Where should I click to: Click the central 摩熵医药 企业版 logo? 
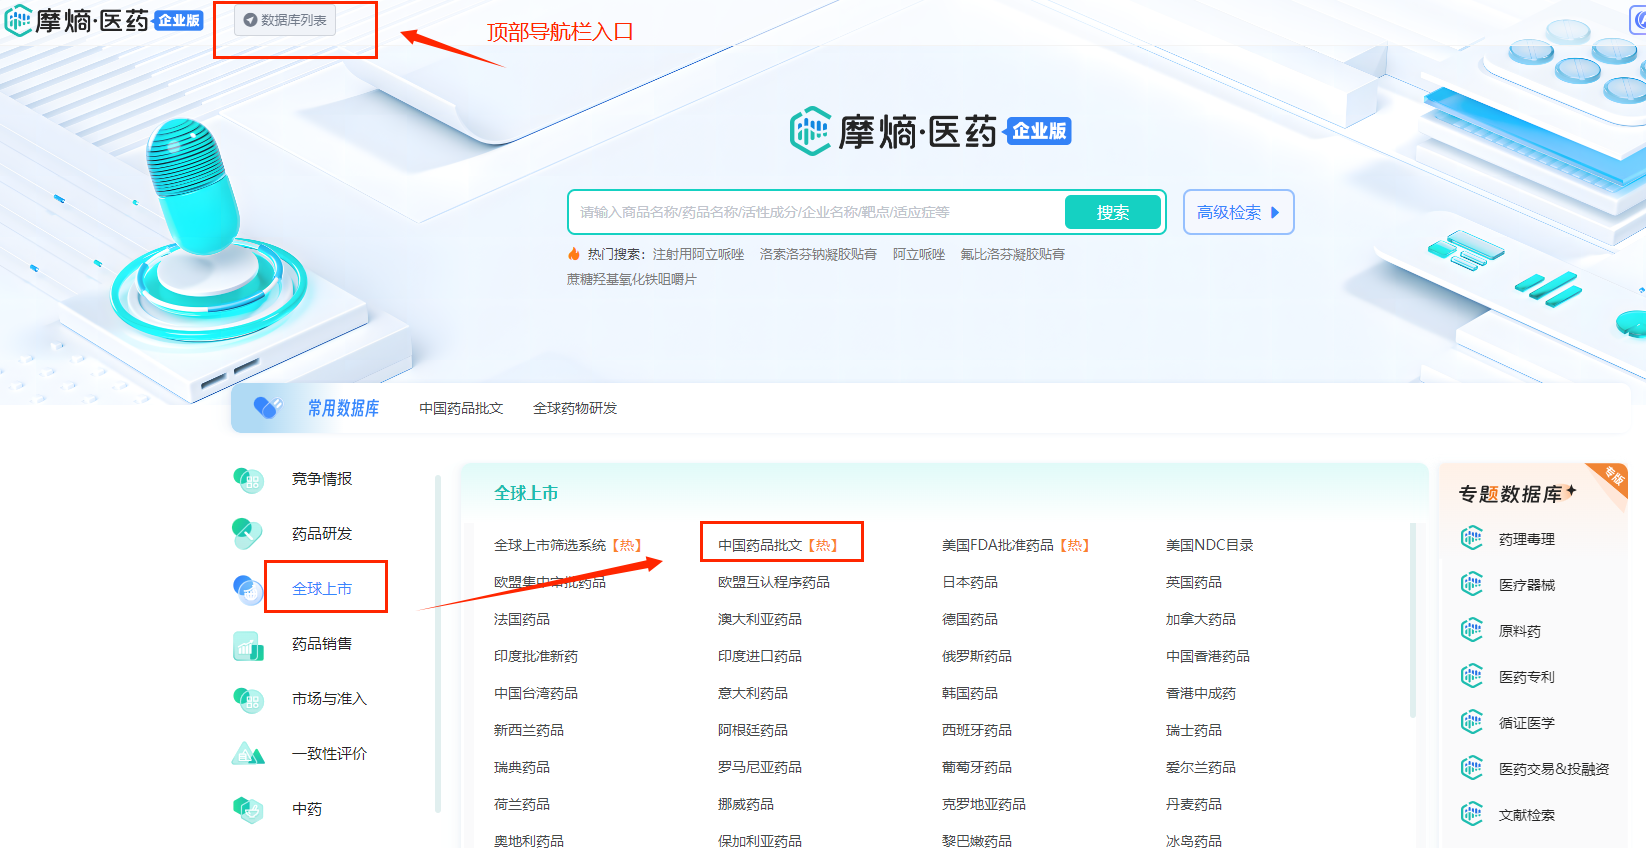click(x=930, y=131)
